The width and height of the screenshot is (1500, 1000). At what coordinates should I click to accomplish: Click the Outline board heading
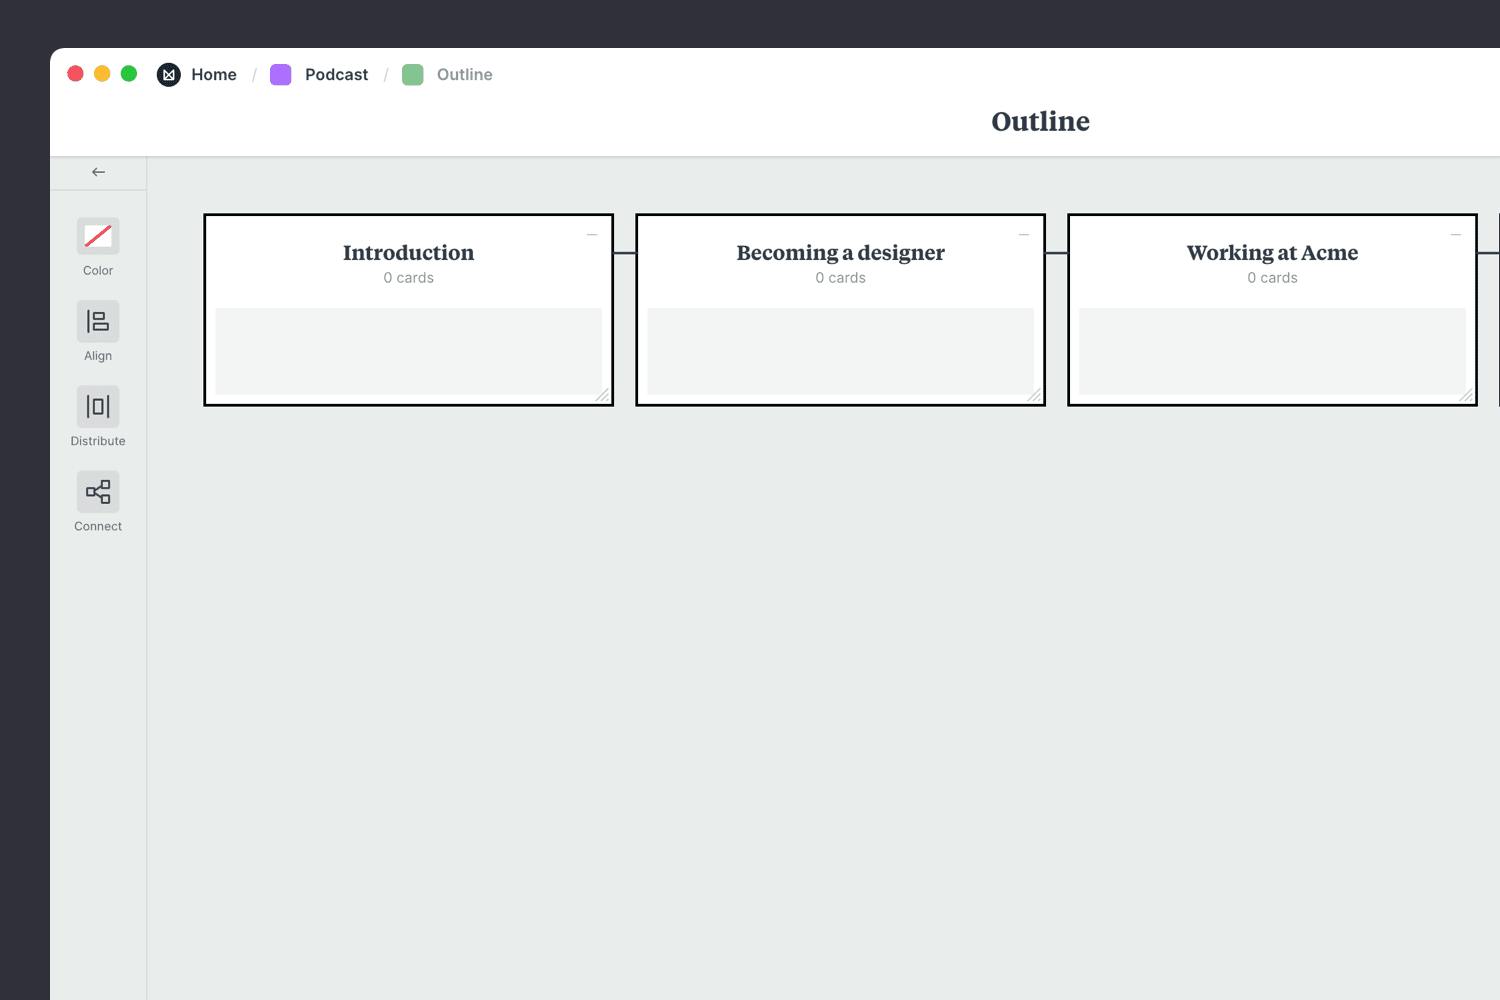click(x=1040, y=122)
